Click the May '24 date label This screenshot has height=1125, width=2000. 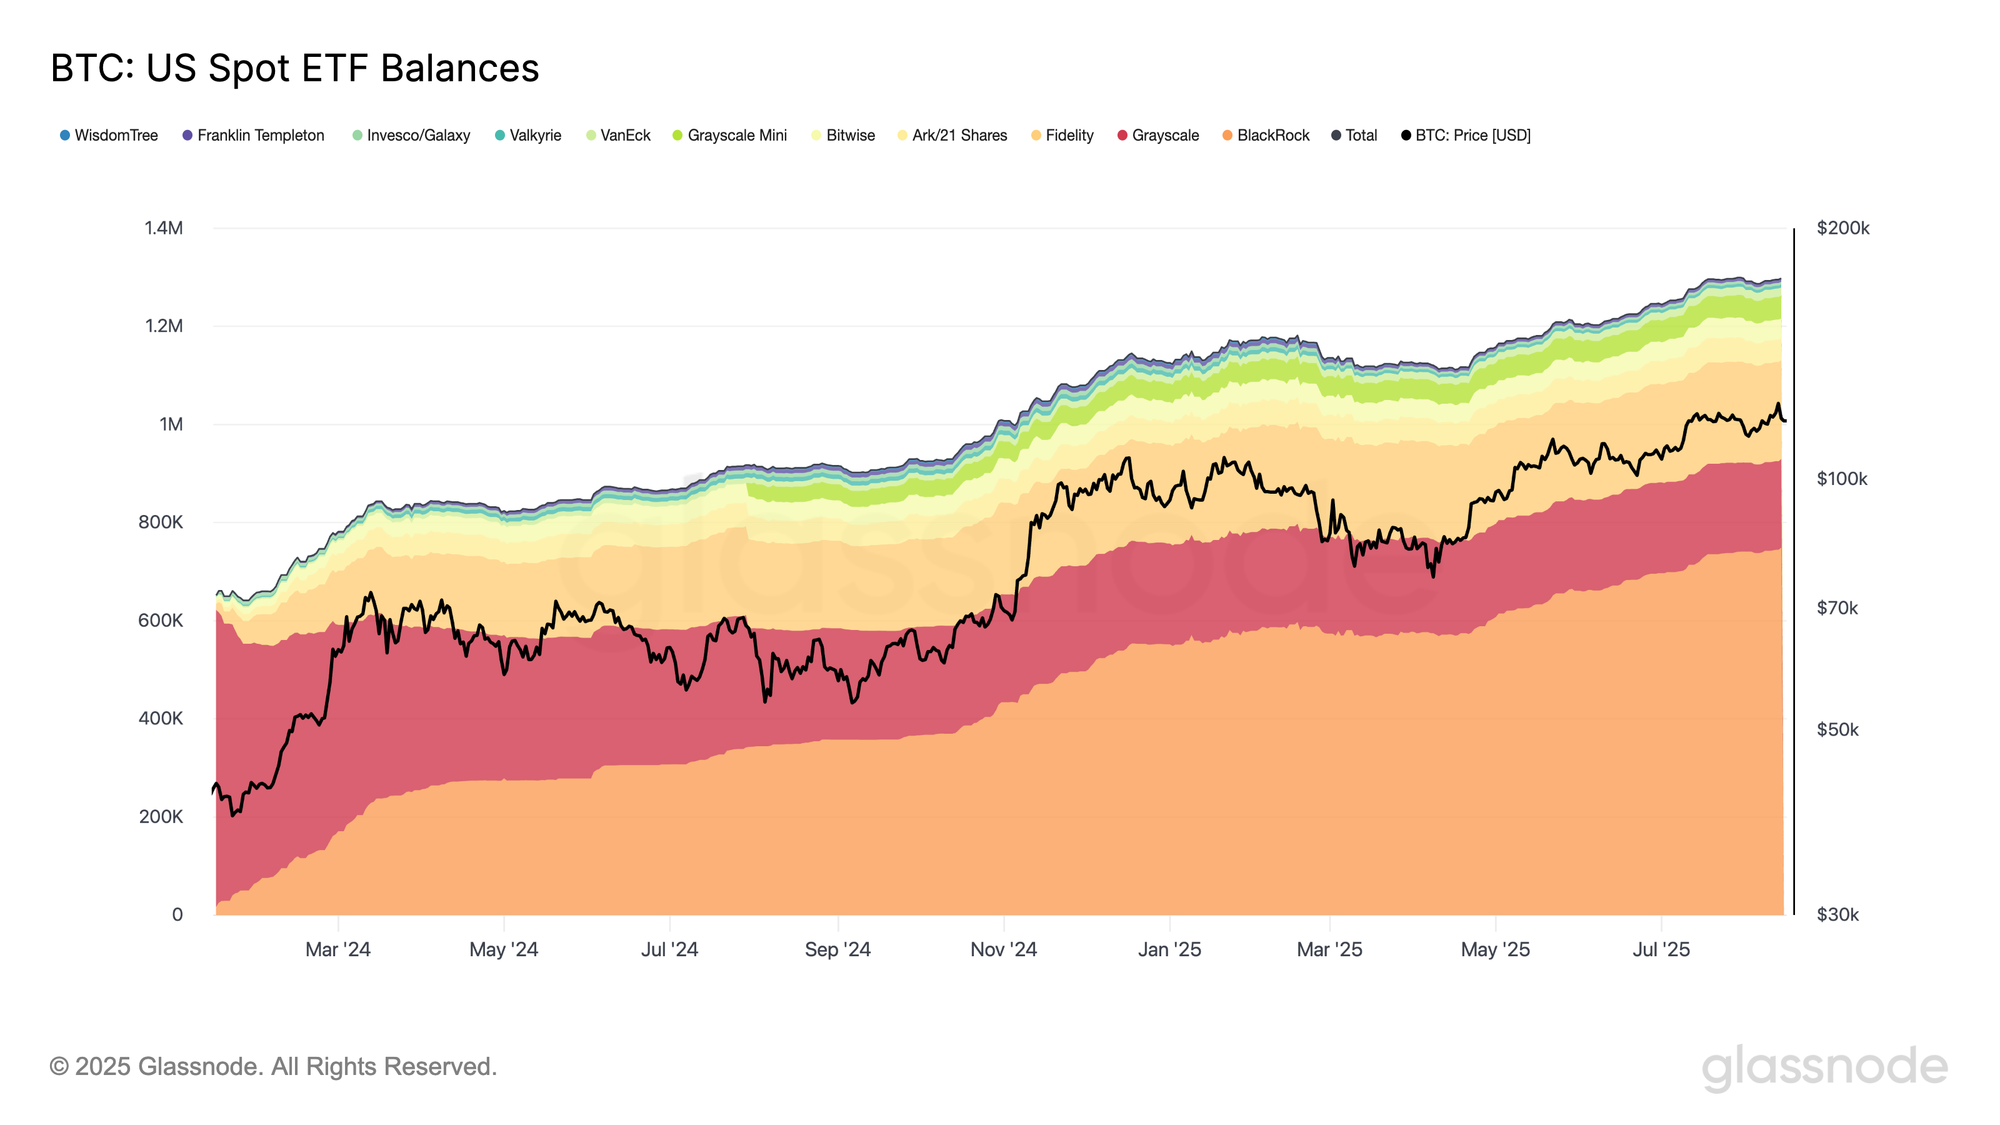[x=504, y=950]
